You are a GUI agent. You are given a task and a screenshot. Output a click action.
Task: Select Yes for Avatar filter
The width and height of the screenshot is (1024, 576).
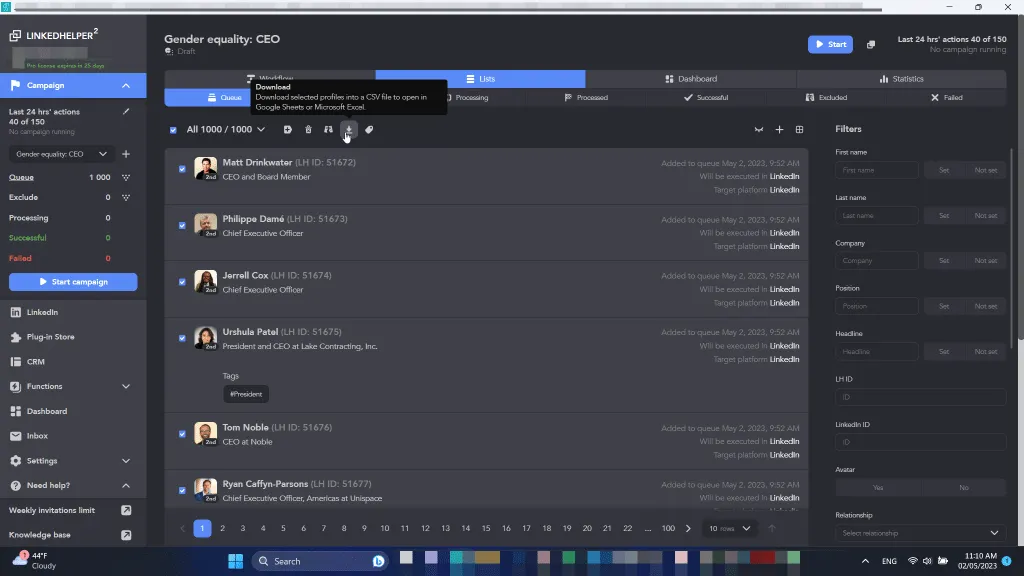pos(878,488)
